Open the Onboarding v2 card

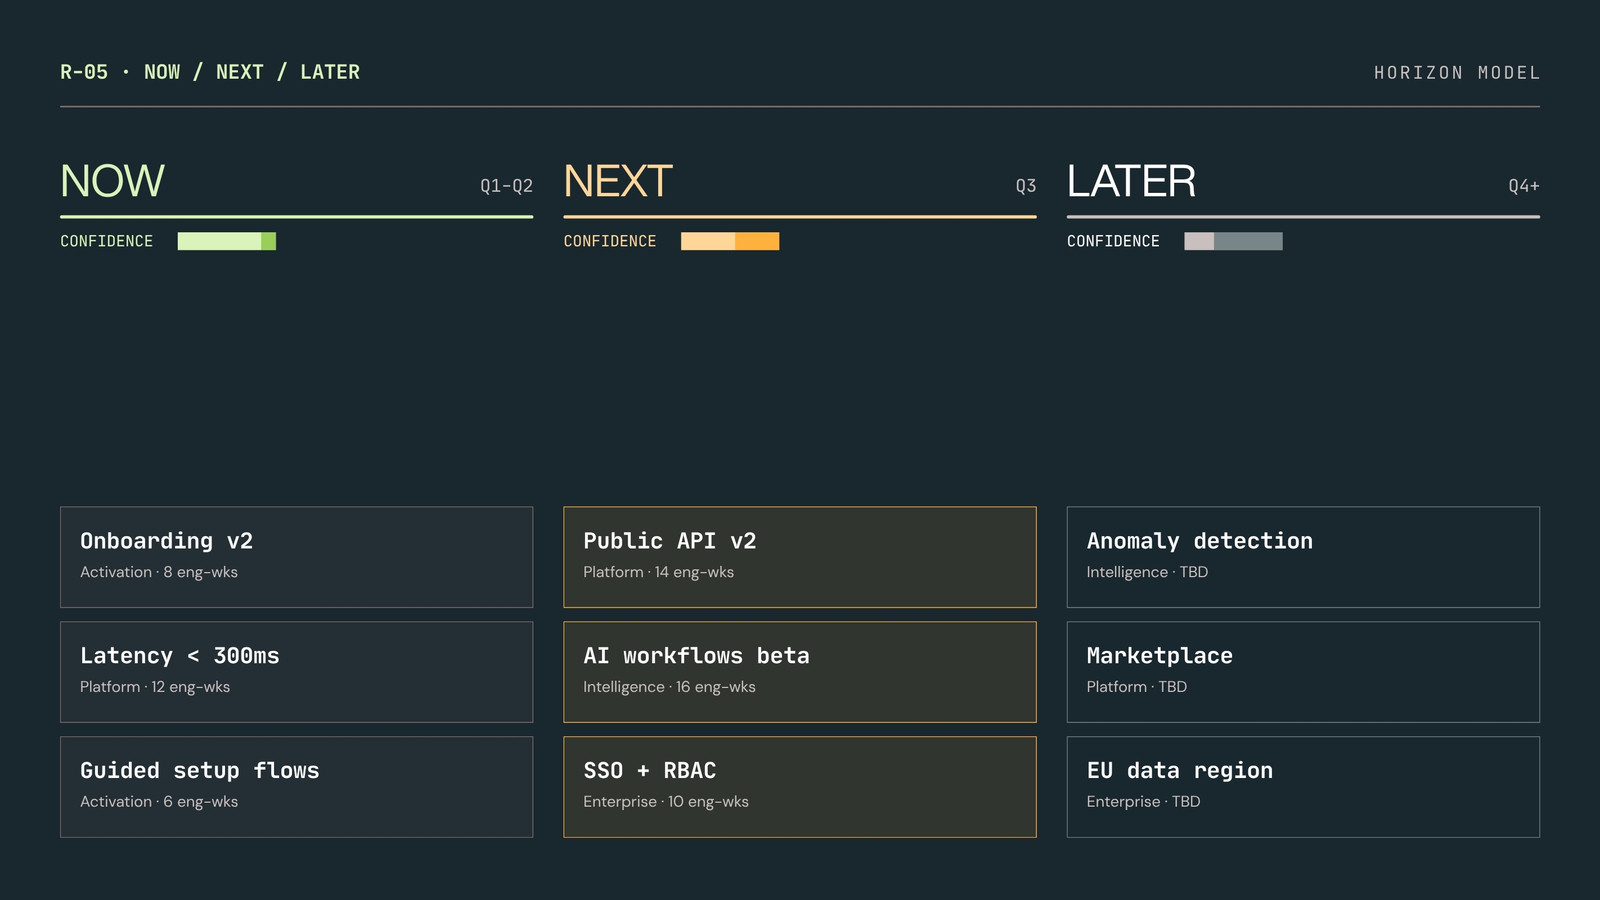(x=296, y=557)
